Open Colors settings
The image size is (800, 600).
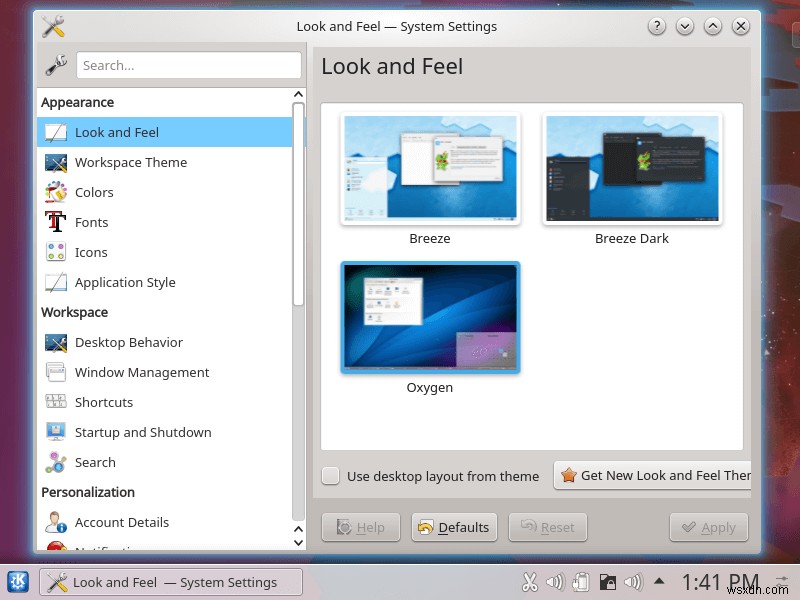[94, 192]
